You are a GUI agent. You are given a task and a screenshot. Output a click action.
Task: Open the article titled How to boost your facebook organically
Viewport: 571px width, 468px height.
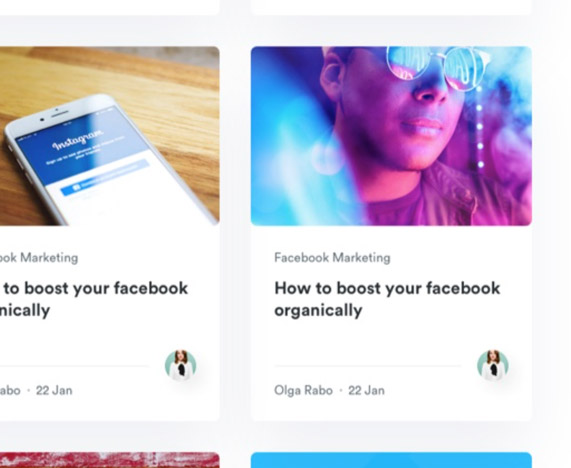(x=387, y=299)
